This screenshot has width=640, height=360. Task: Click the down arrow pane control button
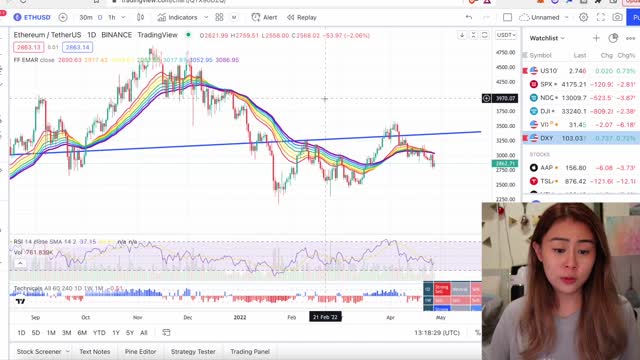[x=462, y=35]
